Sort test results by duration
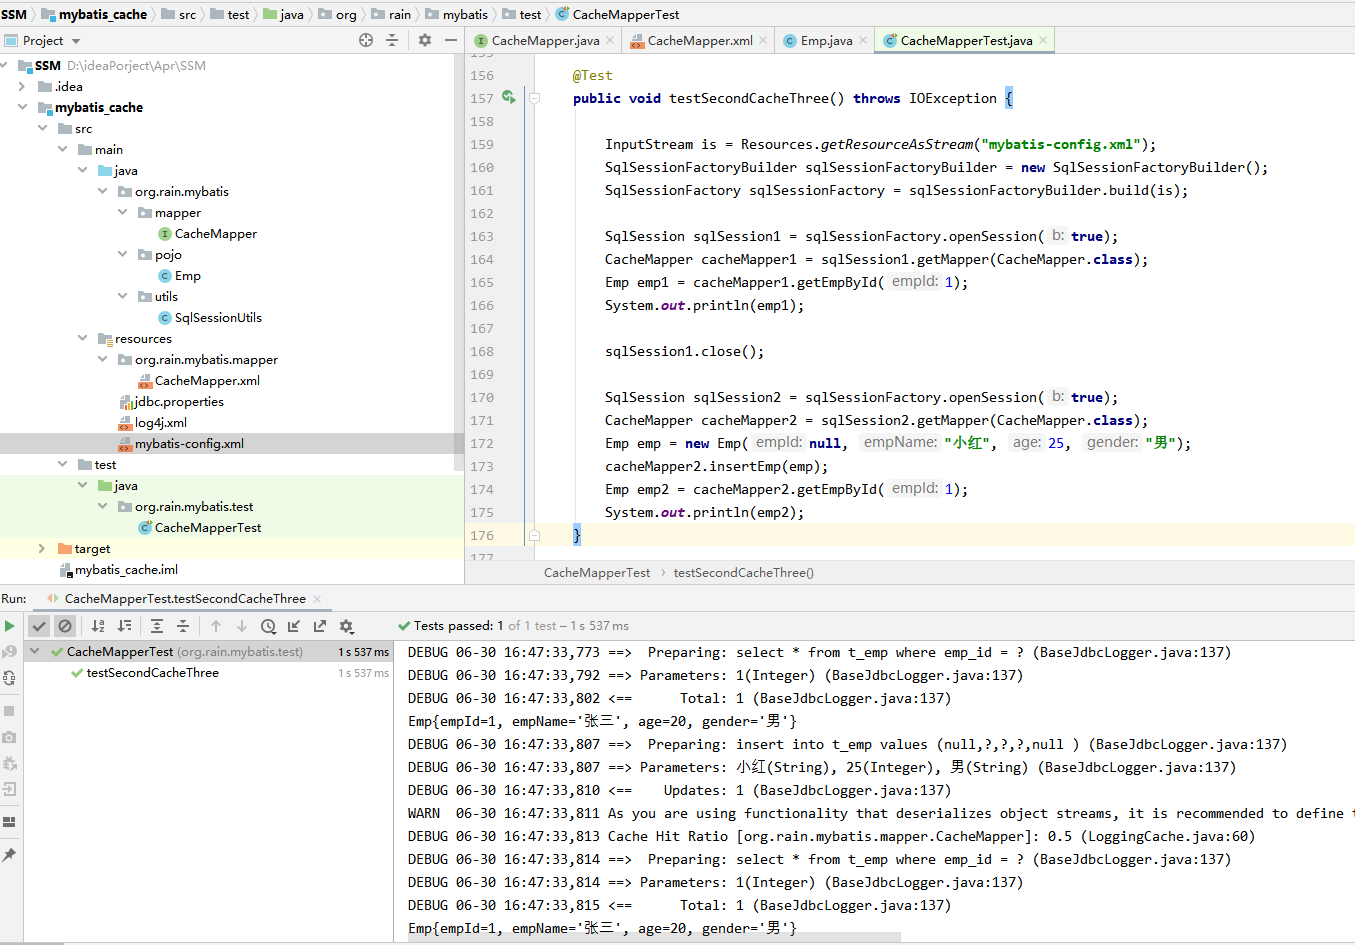 tap(124, 626)
